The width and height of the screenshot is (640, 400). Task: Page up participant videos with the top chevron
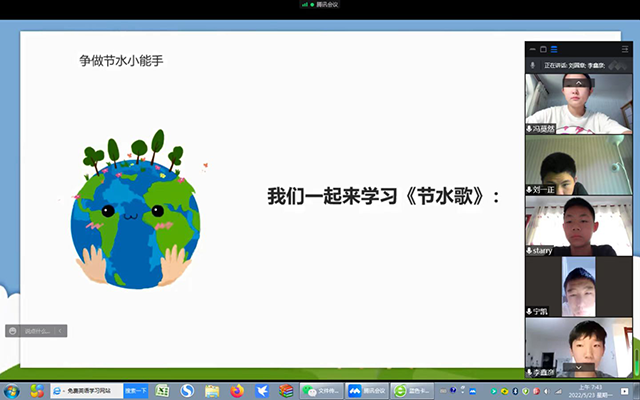coord(578,83)
